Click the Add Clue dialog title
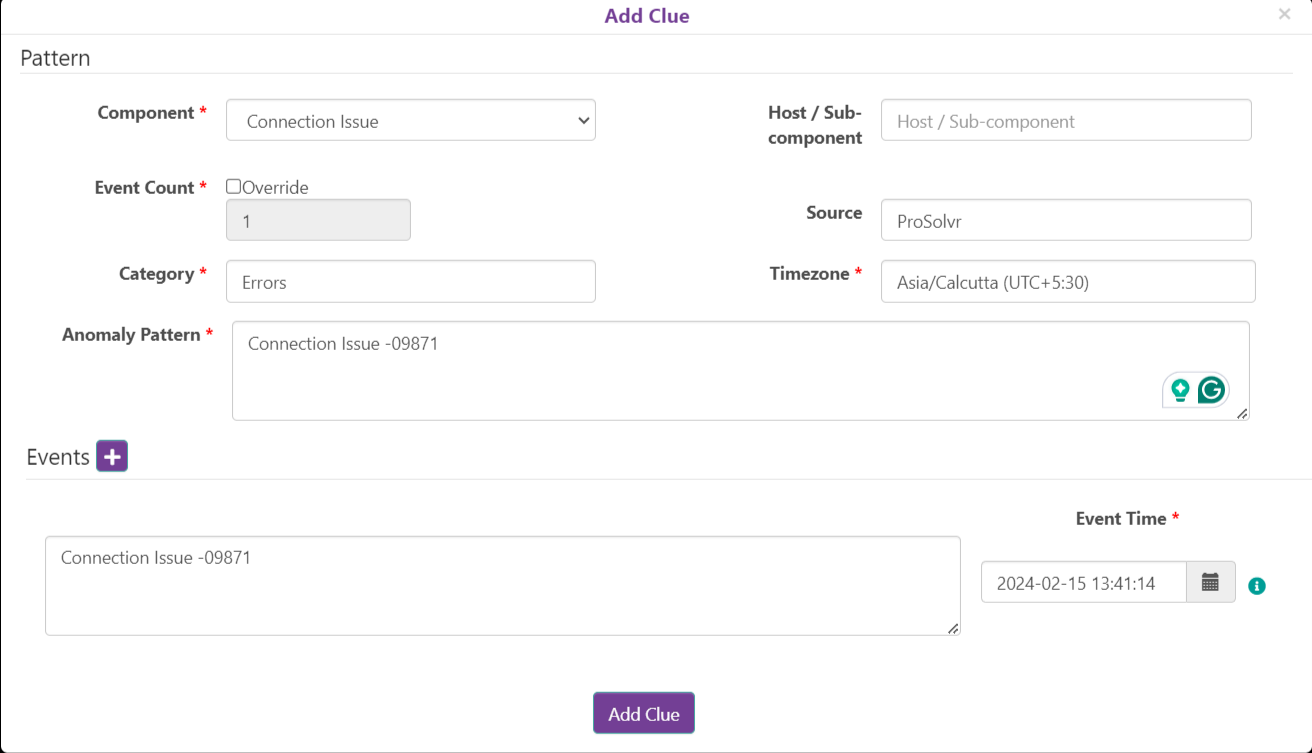The height and width of the screenshot is (753, 1312). click(647, 16)
